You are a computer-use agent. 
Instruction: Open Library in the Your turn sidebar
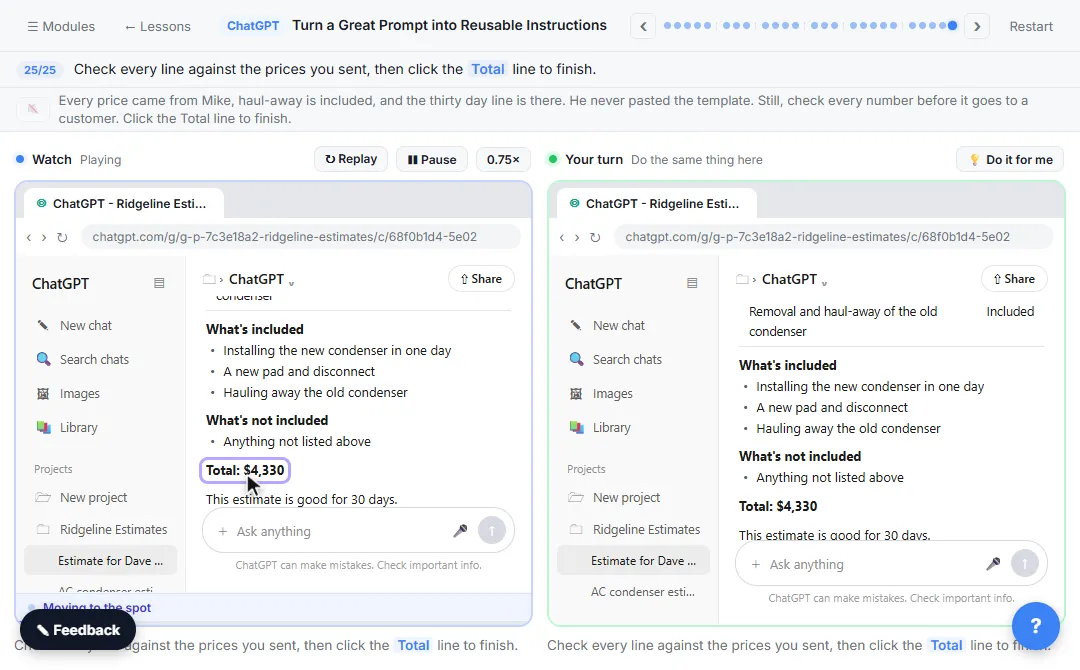[x=634, y=428]
